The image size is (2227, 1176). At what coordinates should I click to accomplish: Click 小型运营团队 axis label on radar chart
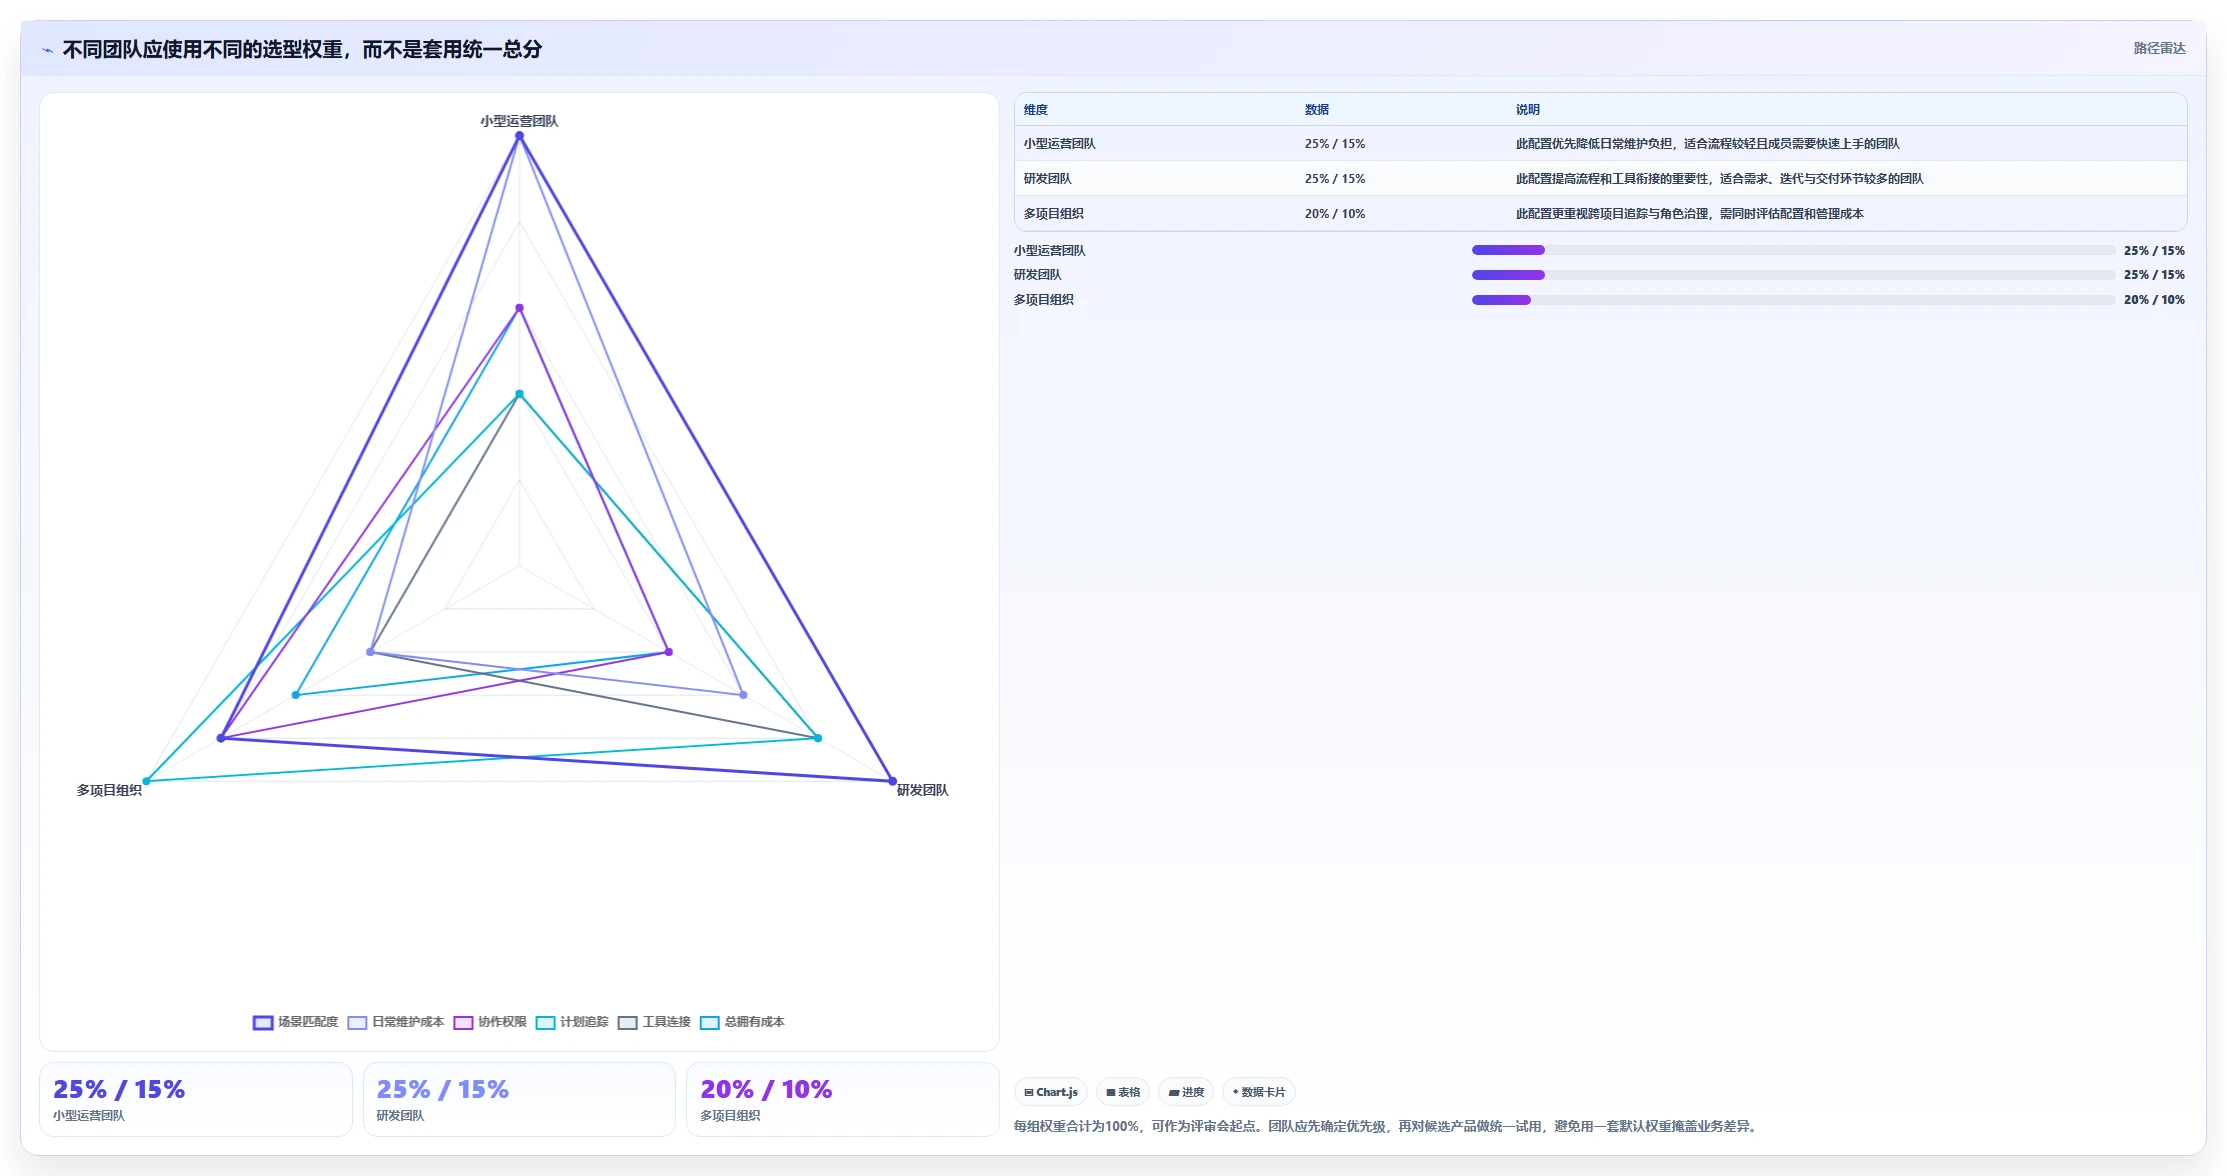click(519, 121)
